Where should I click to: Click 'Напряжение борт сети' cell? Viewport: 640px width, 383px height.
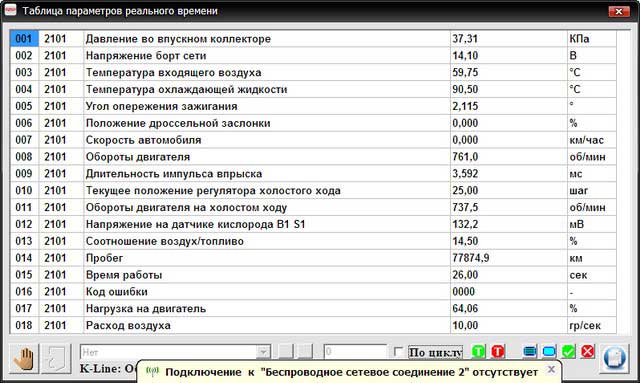pyautogui.click(x=267, y=56)
